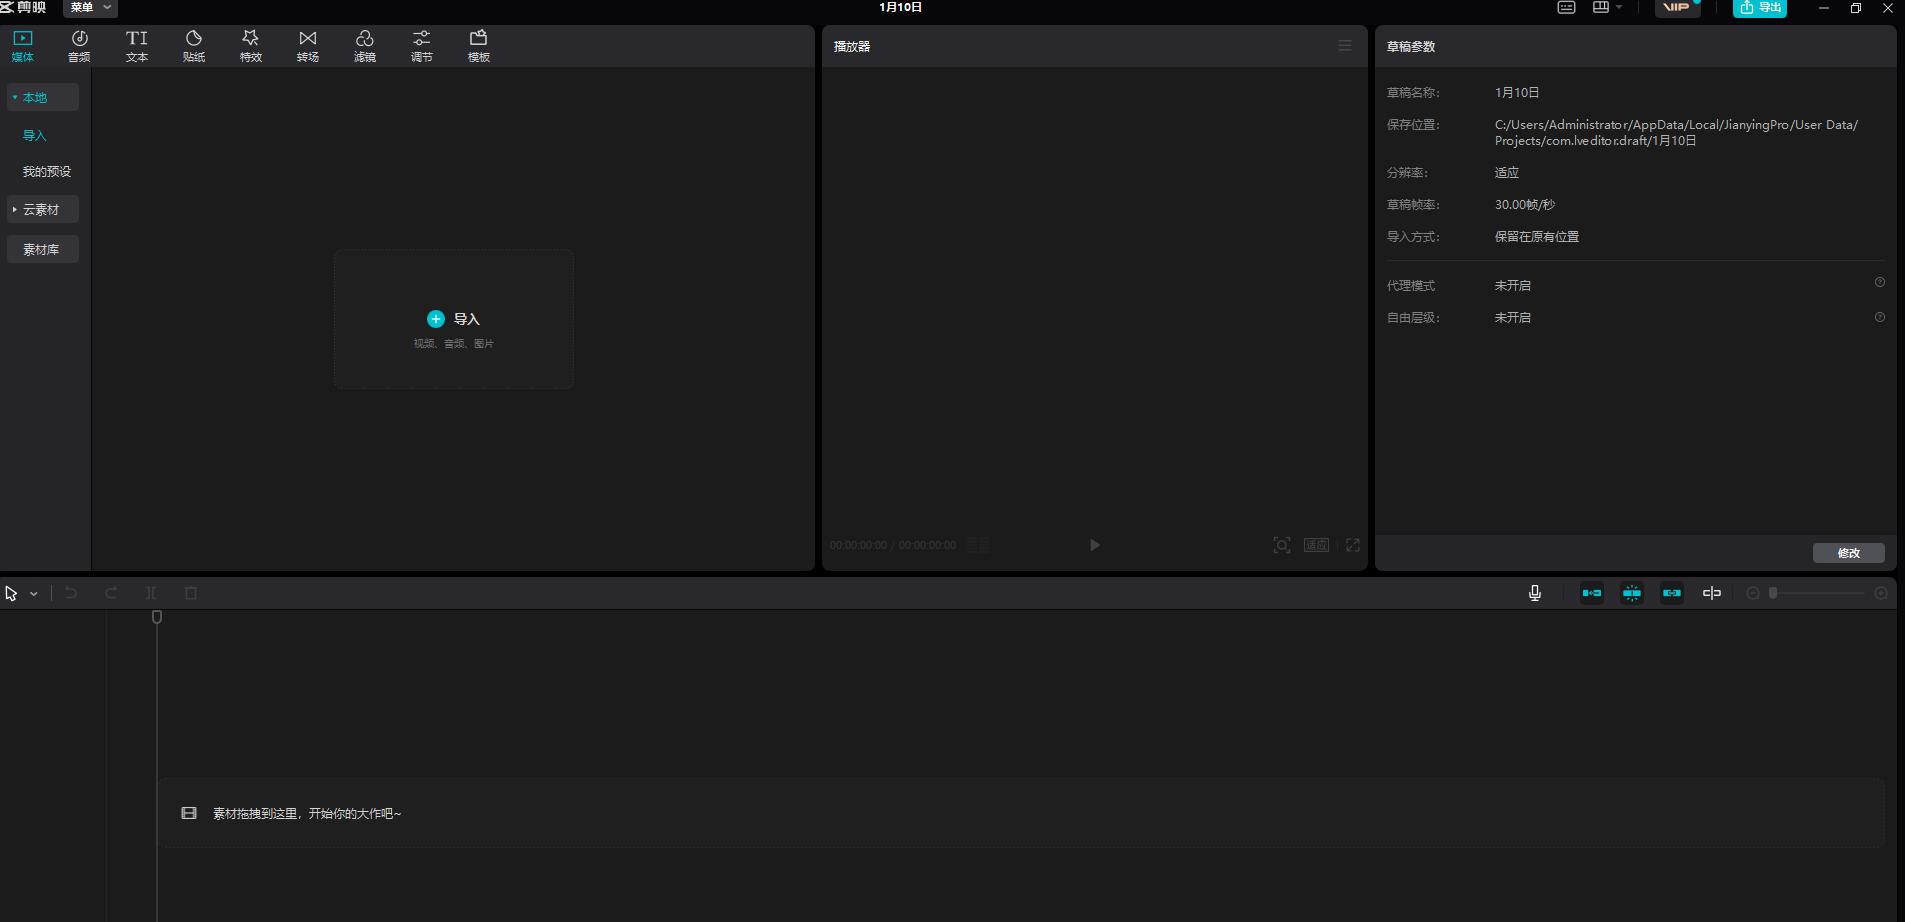Open the pointer tool dropdown arrow
The height and width of the screenshot is (922, 1905).
(x=34, y=594)
